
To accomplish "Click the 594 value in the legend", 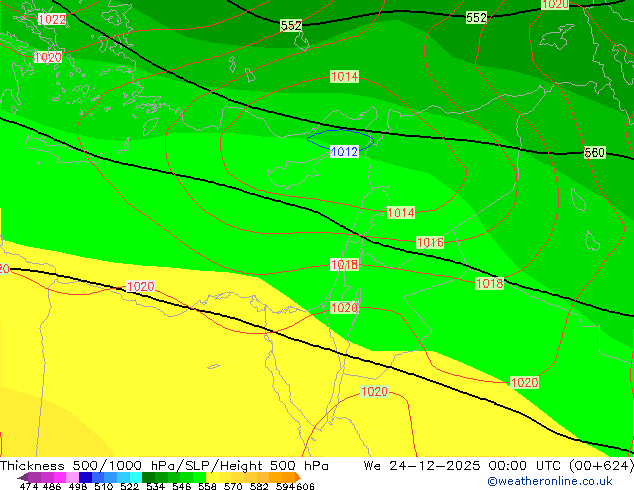I will 285,486.
